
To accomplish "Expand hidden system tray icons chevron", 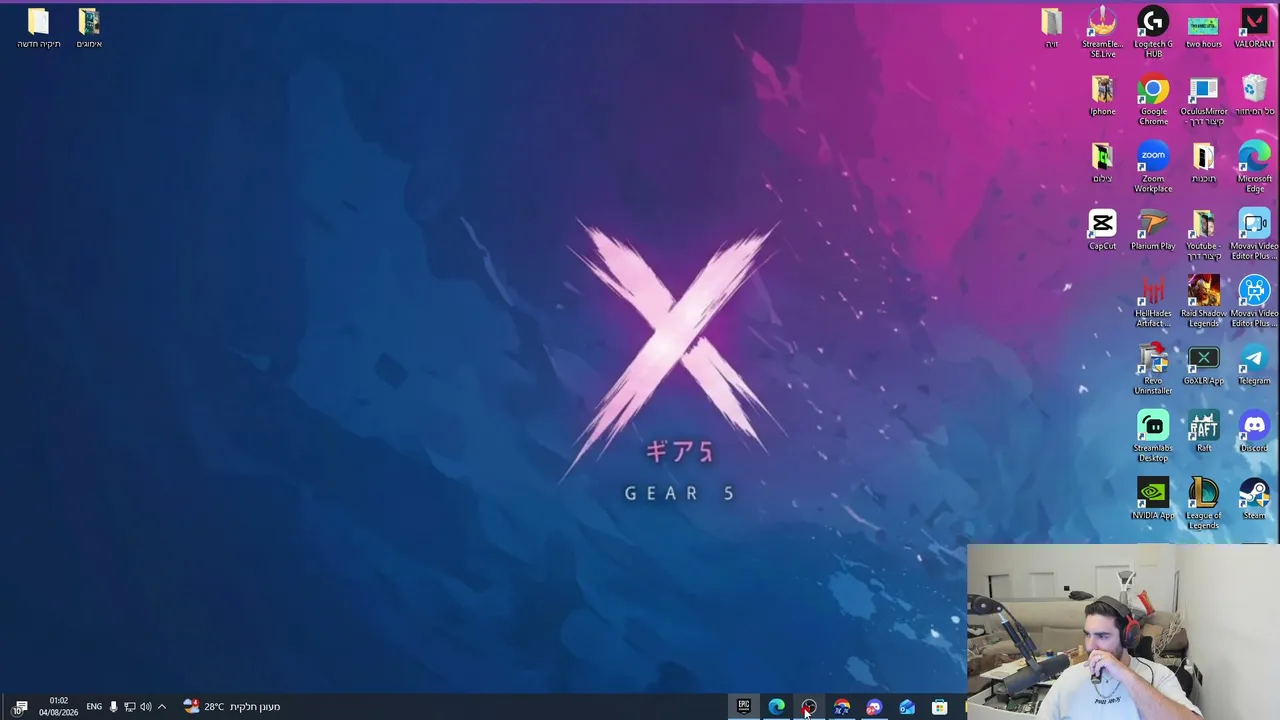I will [162, 707].
